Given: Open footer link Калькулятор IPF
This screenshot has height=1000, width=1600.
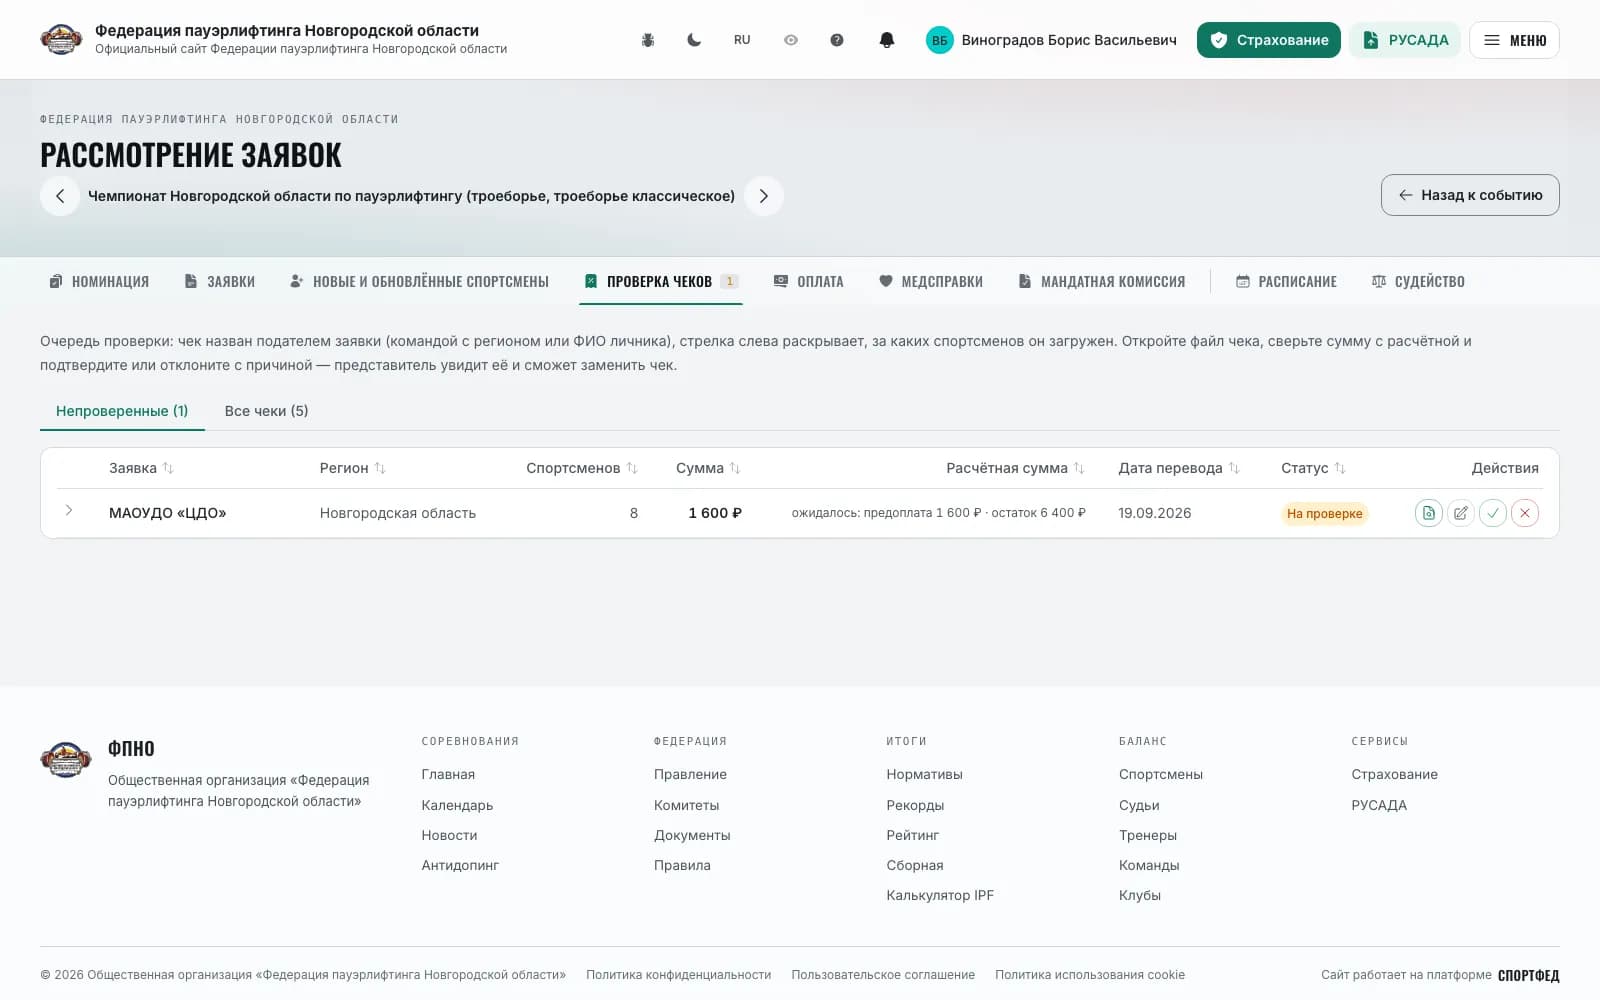Looking at the screenshot, I should coord(940,895).
